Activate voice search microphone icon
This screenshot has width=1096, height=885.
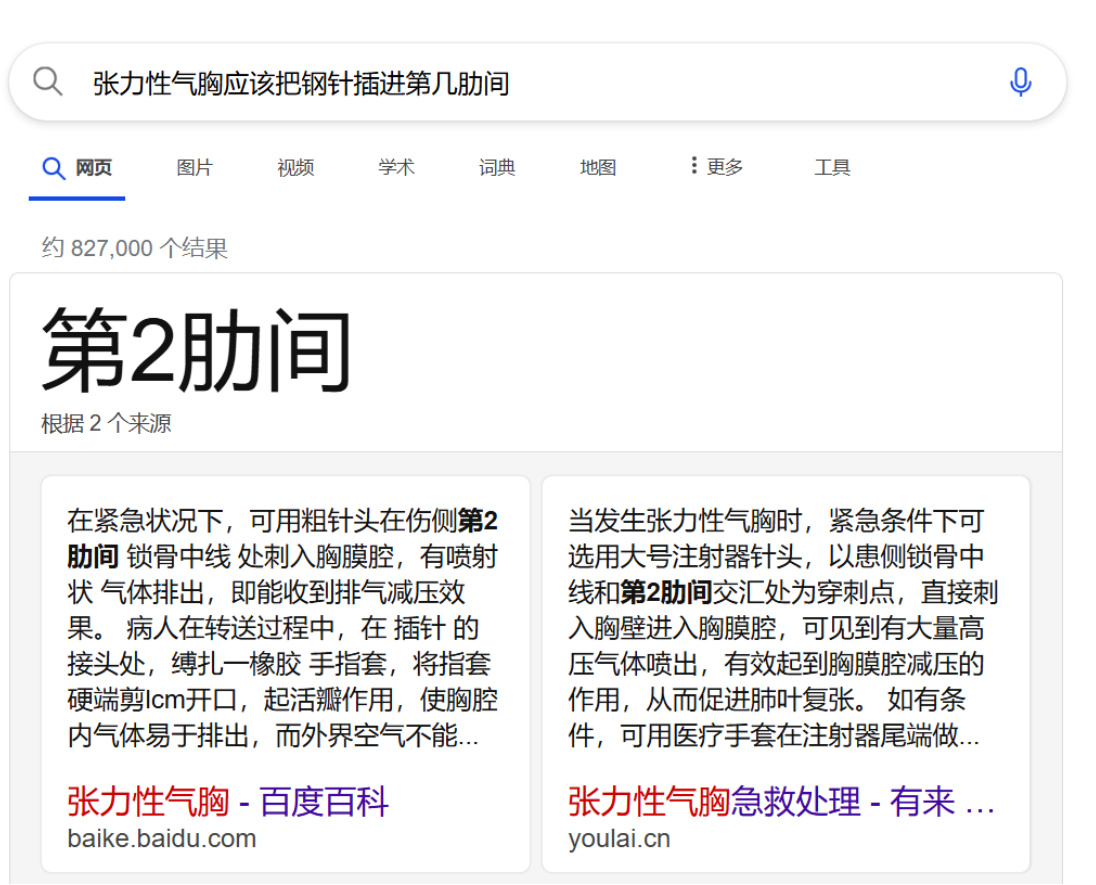coord(1020,82)
